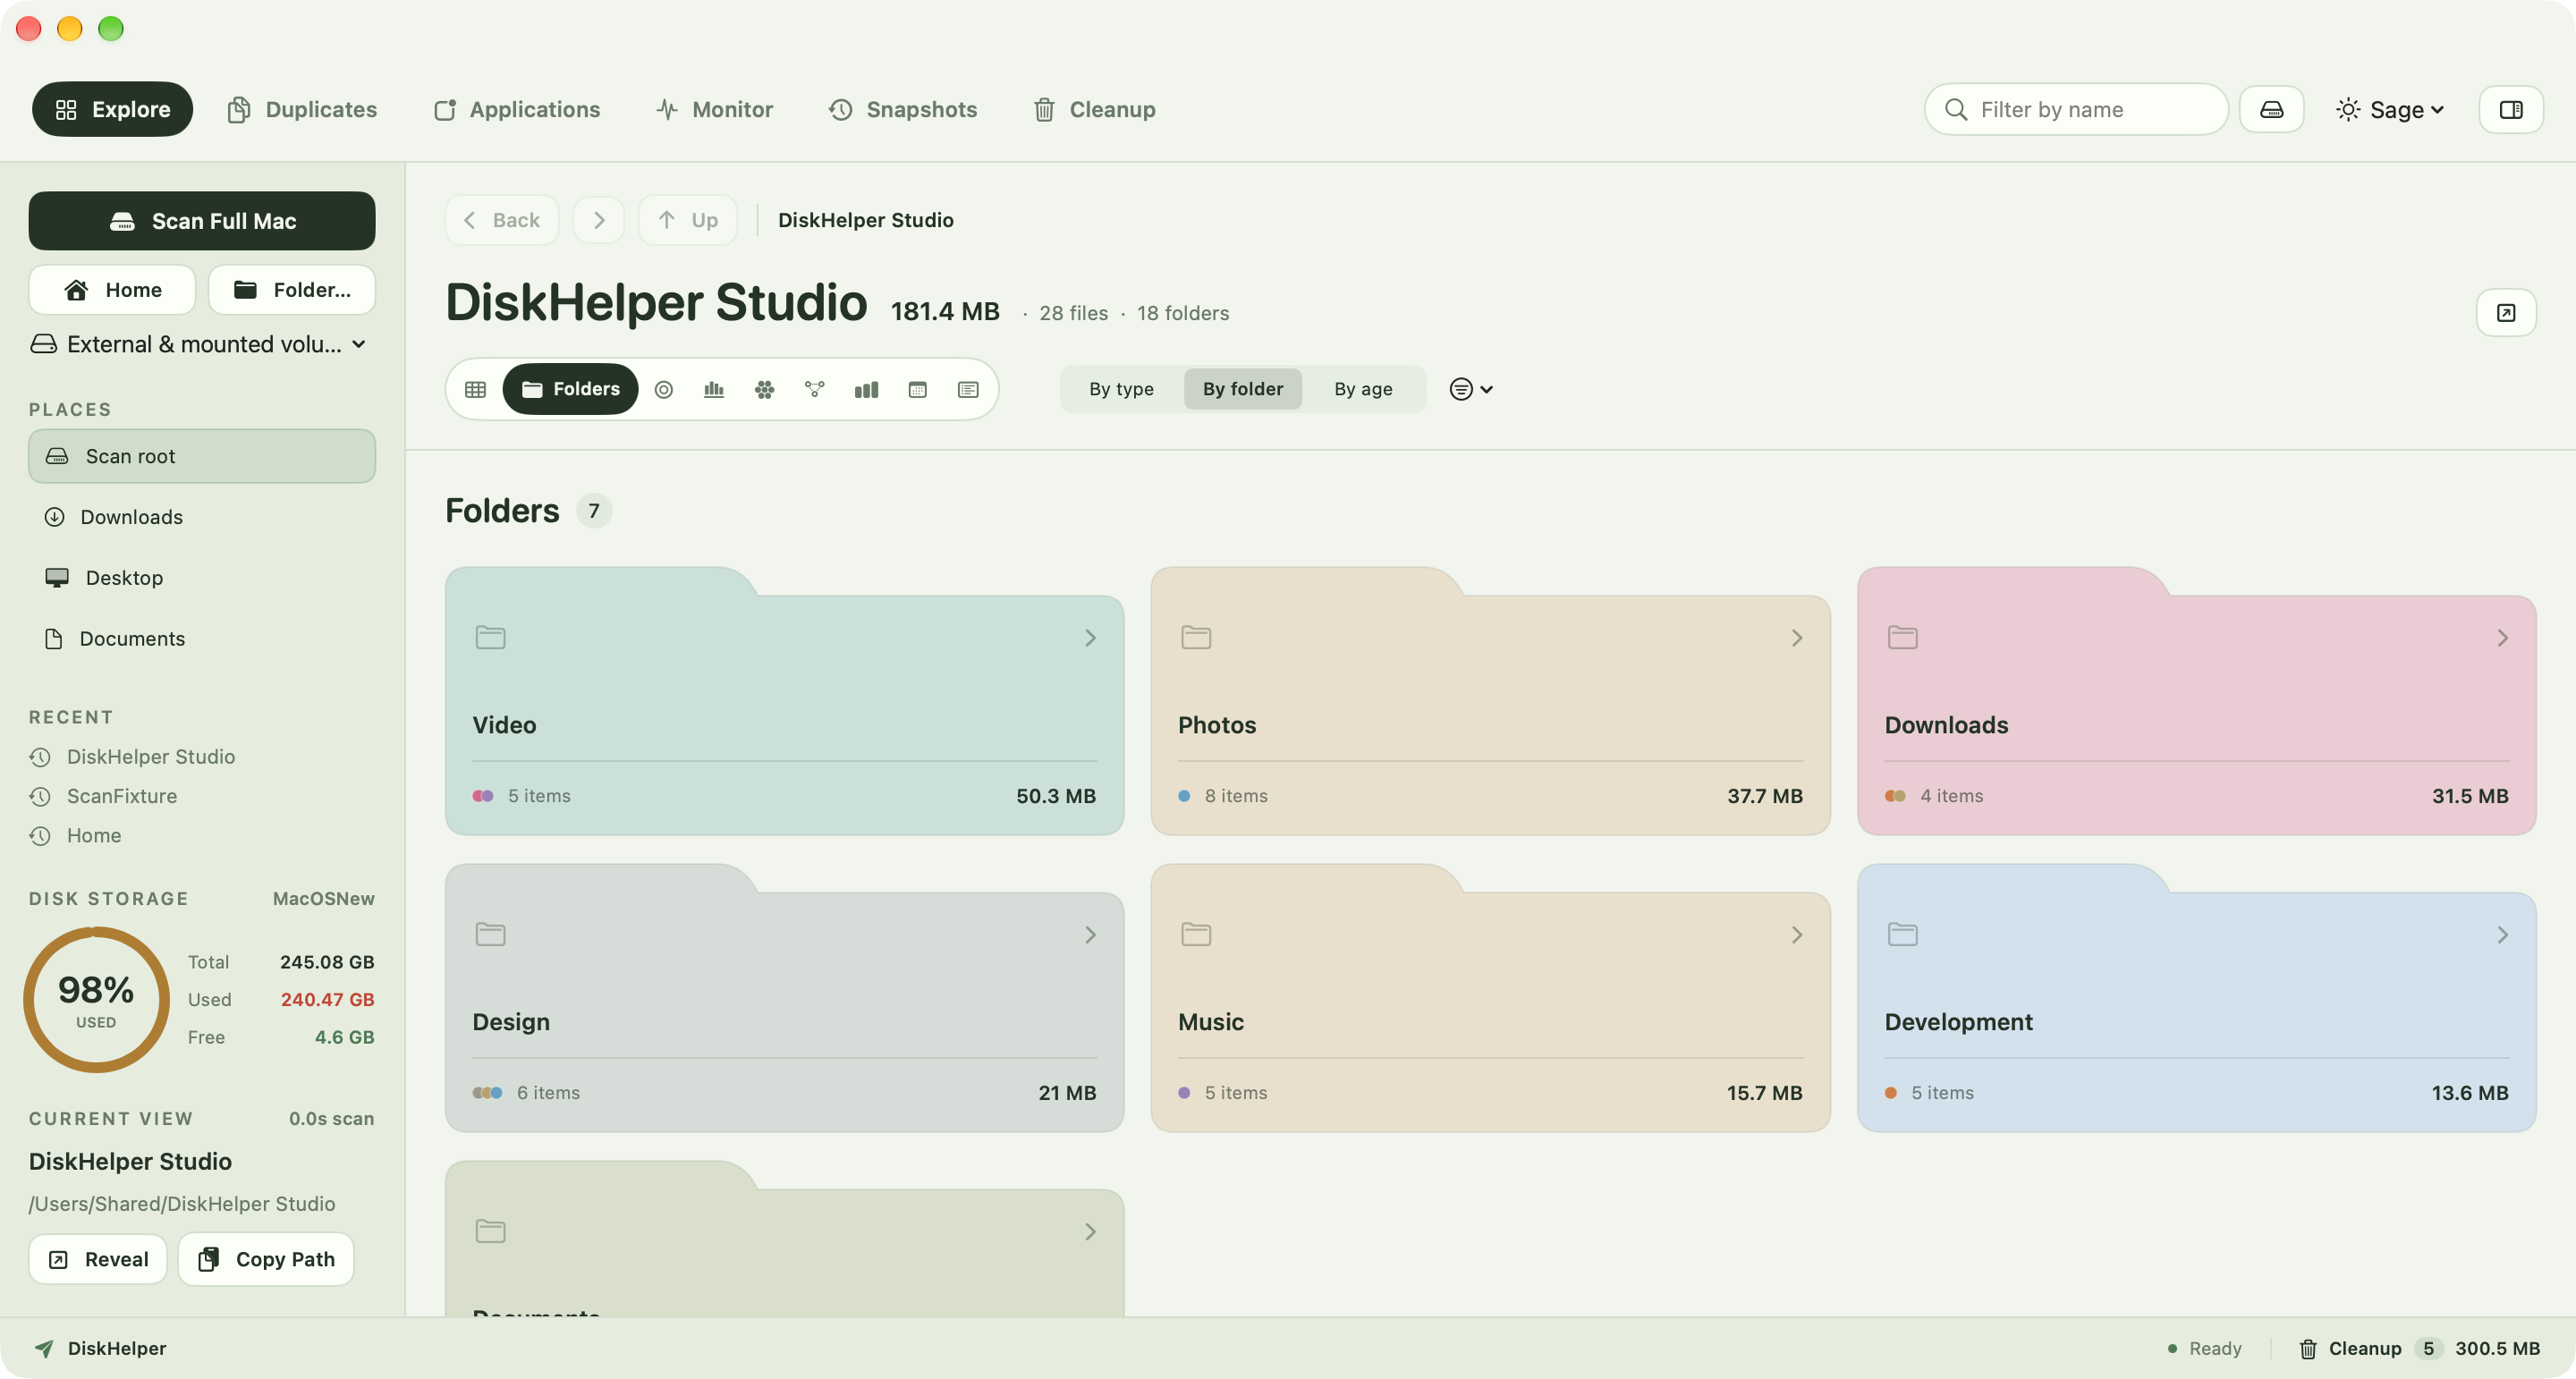Toggle the sidebar panel icon at top right
This screenshot has width=2576, height=1379.
[2510, 109]
